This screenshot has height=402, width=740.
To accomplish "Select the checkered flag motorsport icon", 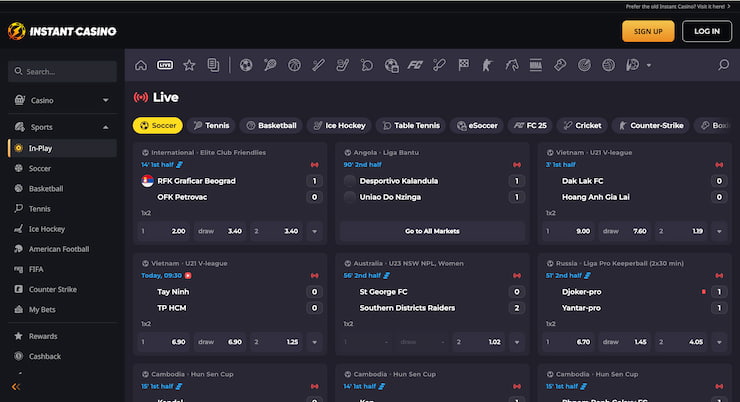I will tap(464, 65).
